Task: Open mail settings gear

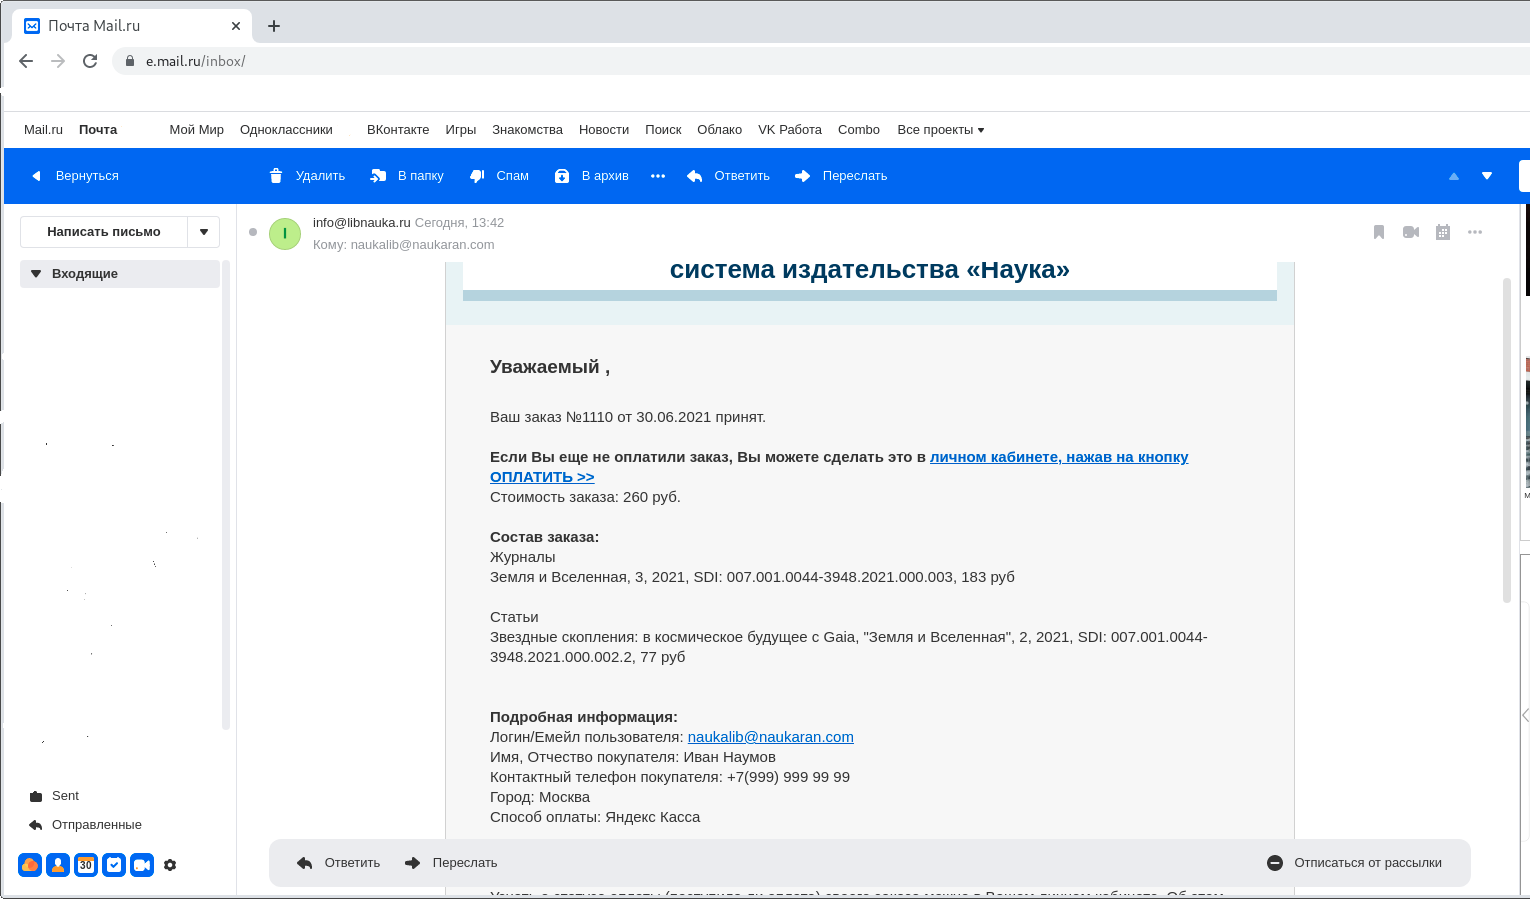Action: (x=170, y=865)
